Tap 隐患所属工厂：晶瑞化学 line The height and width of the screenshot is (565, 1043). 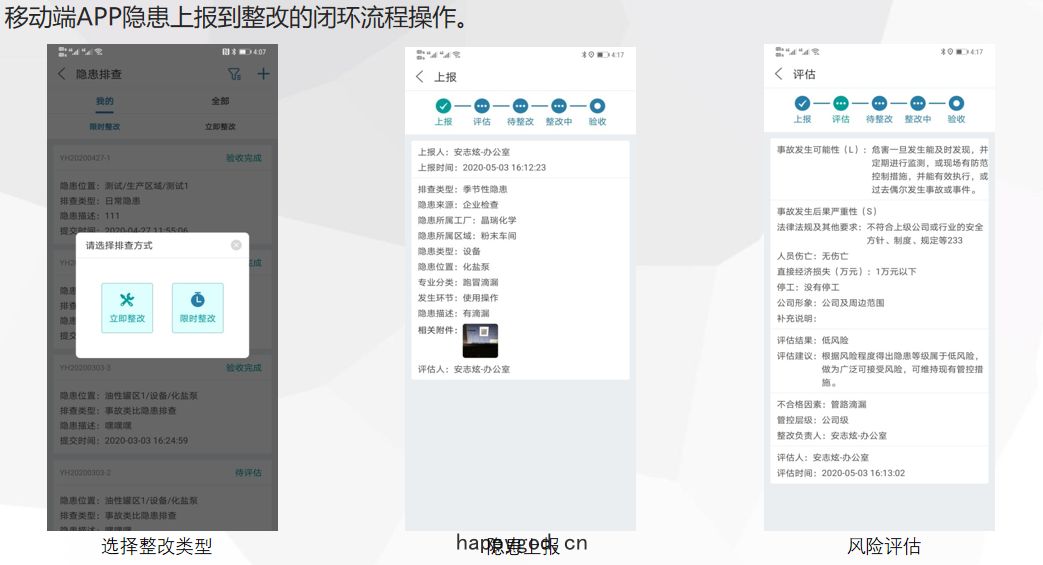pos(467,220)
